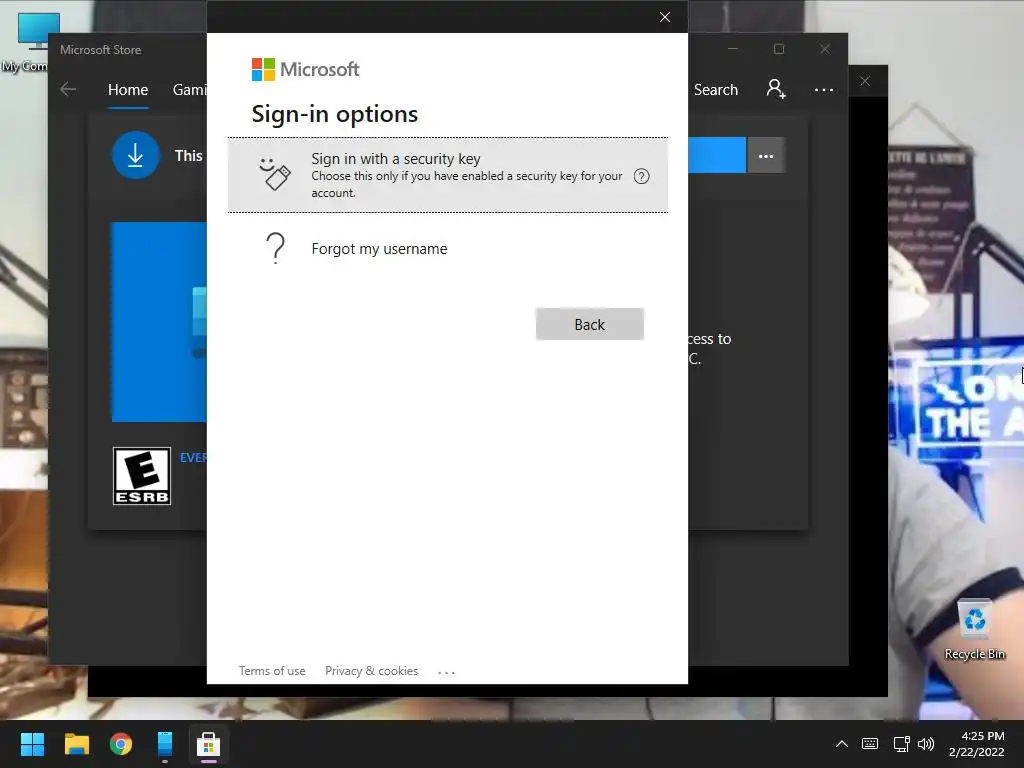Image resolution: width=1024 pixels, height=768 pixels.
Task: Choose Sign in with a security key
Action: point(447,175)
